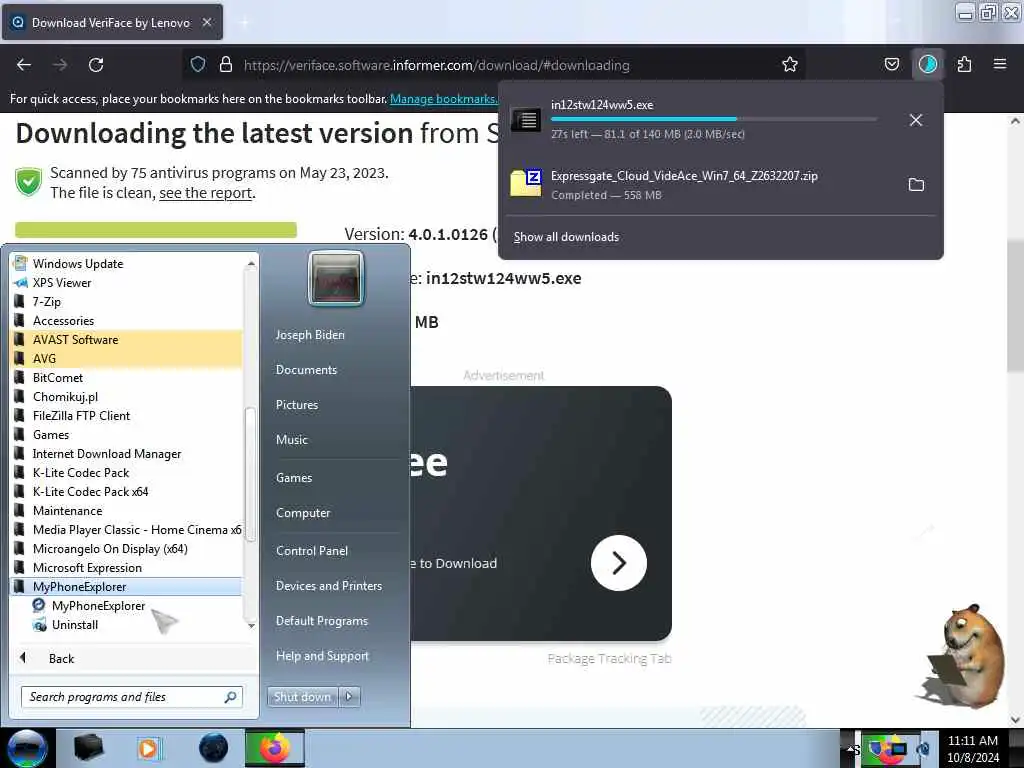1024x768 pixels.
Task: Open the Extensions puzzle icon
Action: click(x=964, y=65)
